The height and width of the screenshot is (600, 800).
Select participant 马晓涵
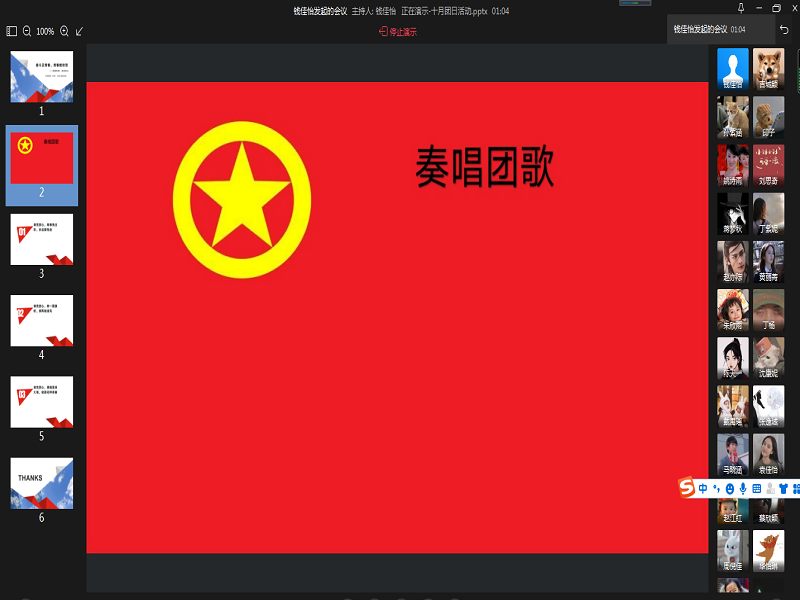point(733,455)
